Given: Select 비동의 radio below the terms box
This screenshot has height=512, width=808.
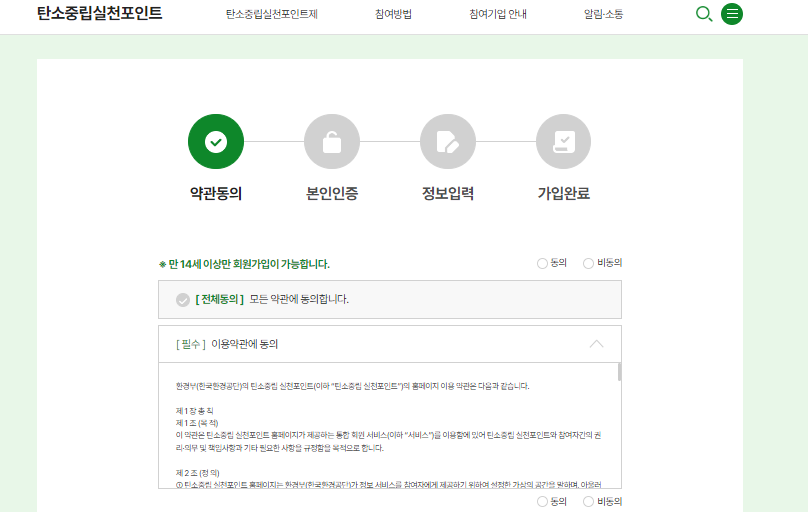Looking at the screenshot, I should pyautogui.click(x=588, y=501).
